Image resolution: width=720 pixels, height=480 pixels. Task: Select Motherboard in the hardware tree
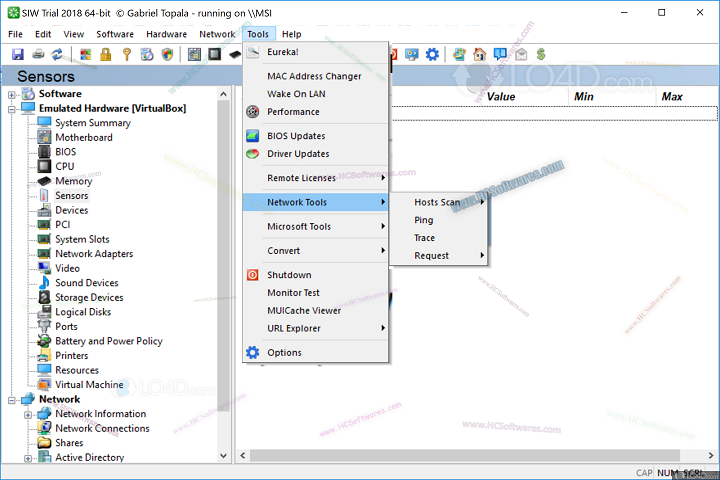[x=83, y=138]
